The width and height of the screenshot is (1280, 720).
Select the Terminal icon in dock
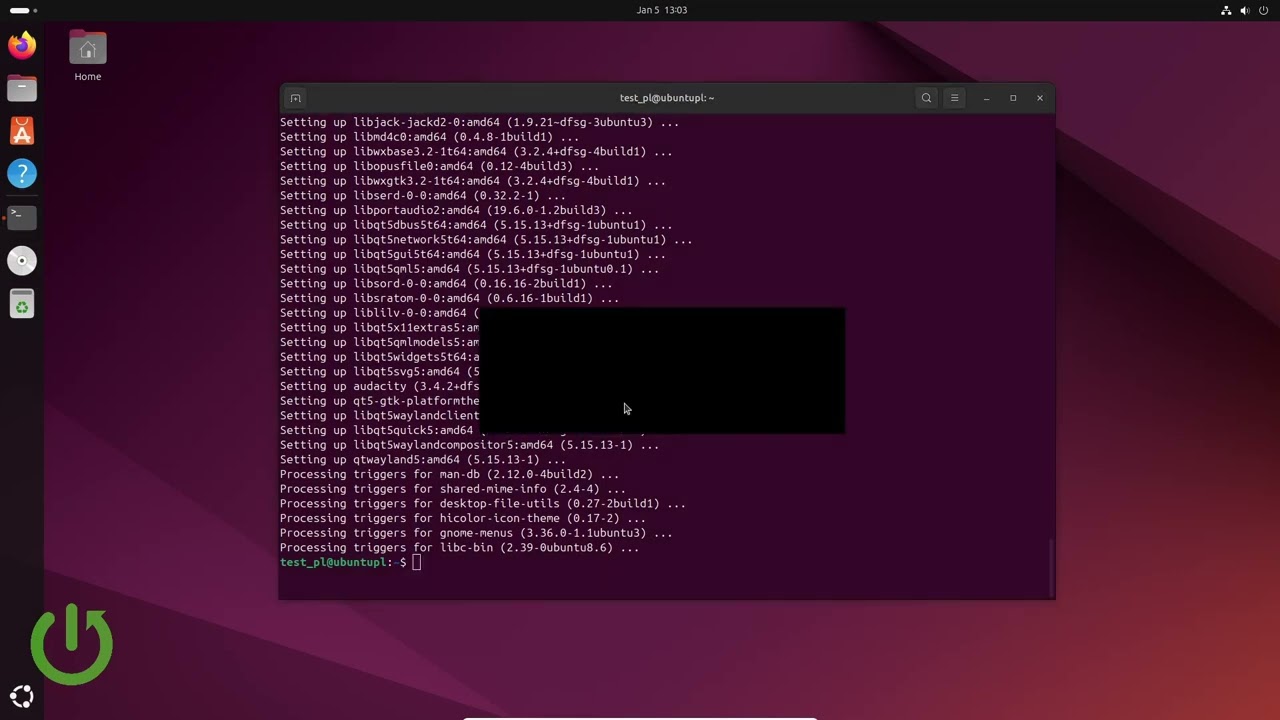[x=22, y=217]
